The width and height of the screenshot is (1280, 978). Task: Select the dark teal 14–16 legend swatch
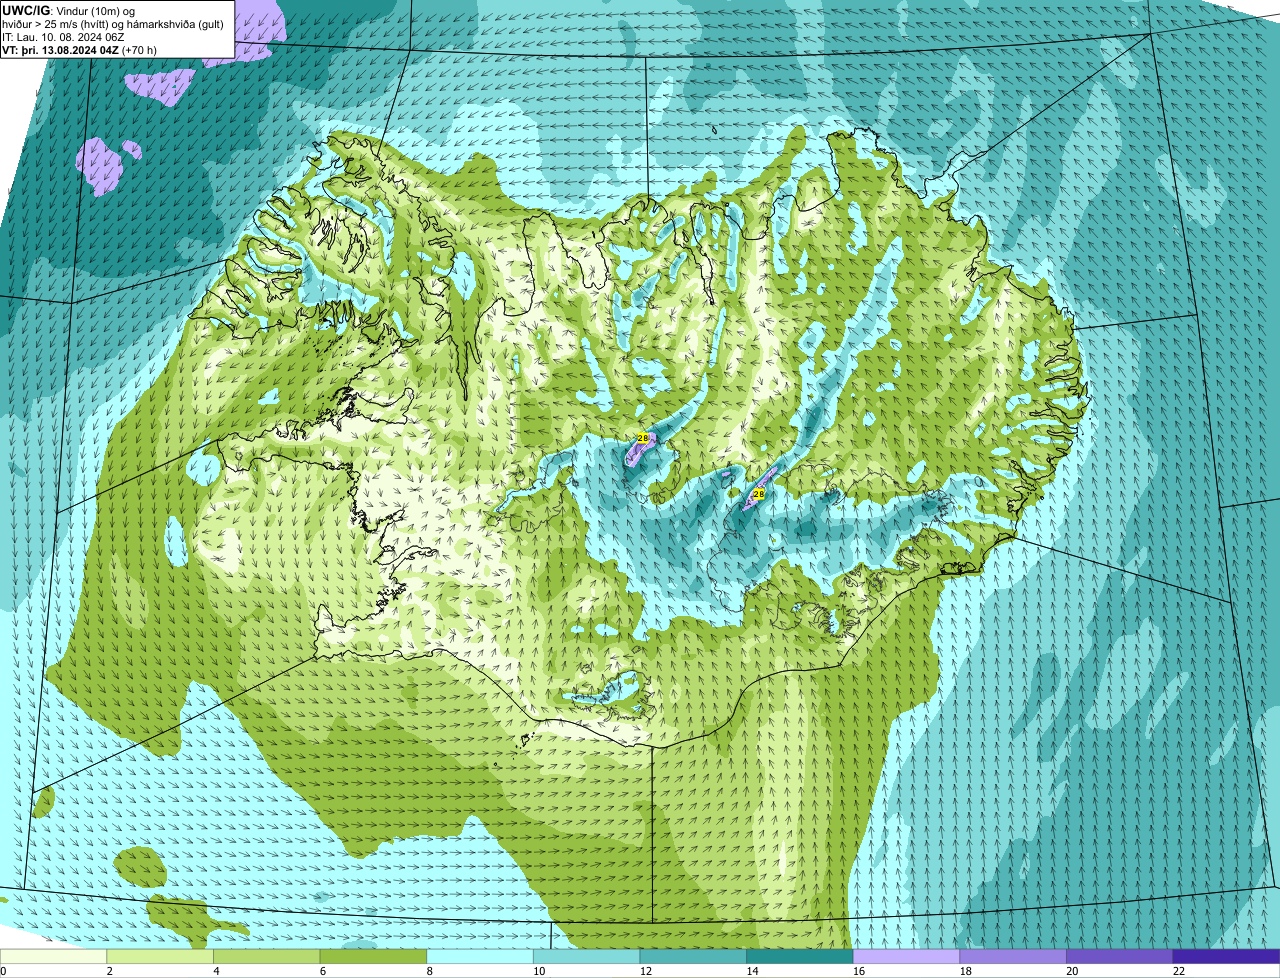pos(799,956)
